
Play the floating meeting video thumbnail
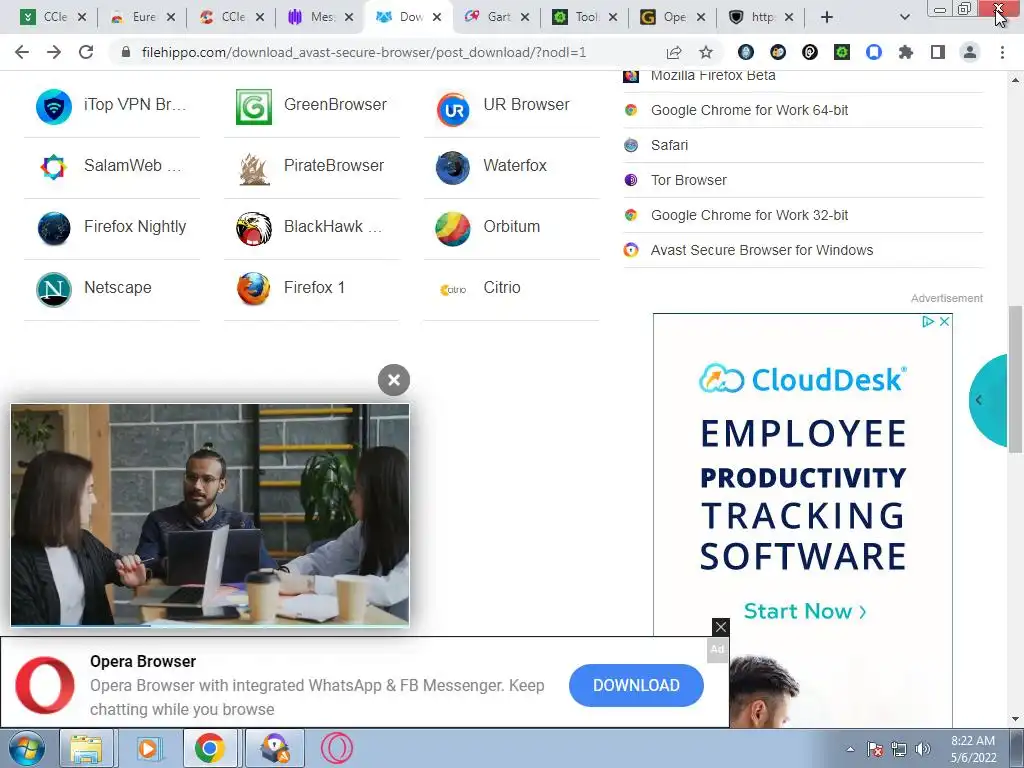tap(210, 515)
